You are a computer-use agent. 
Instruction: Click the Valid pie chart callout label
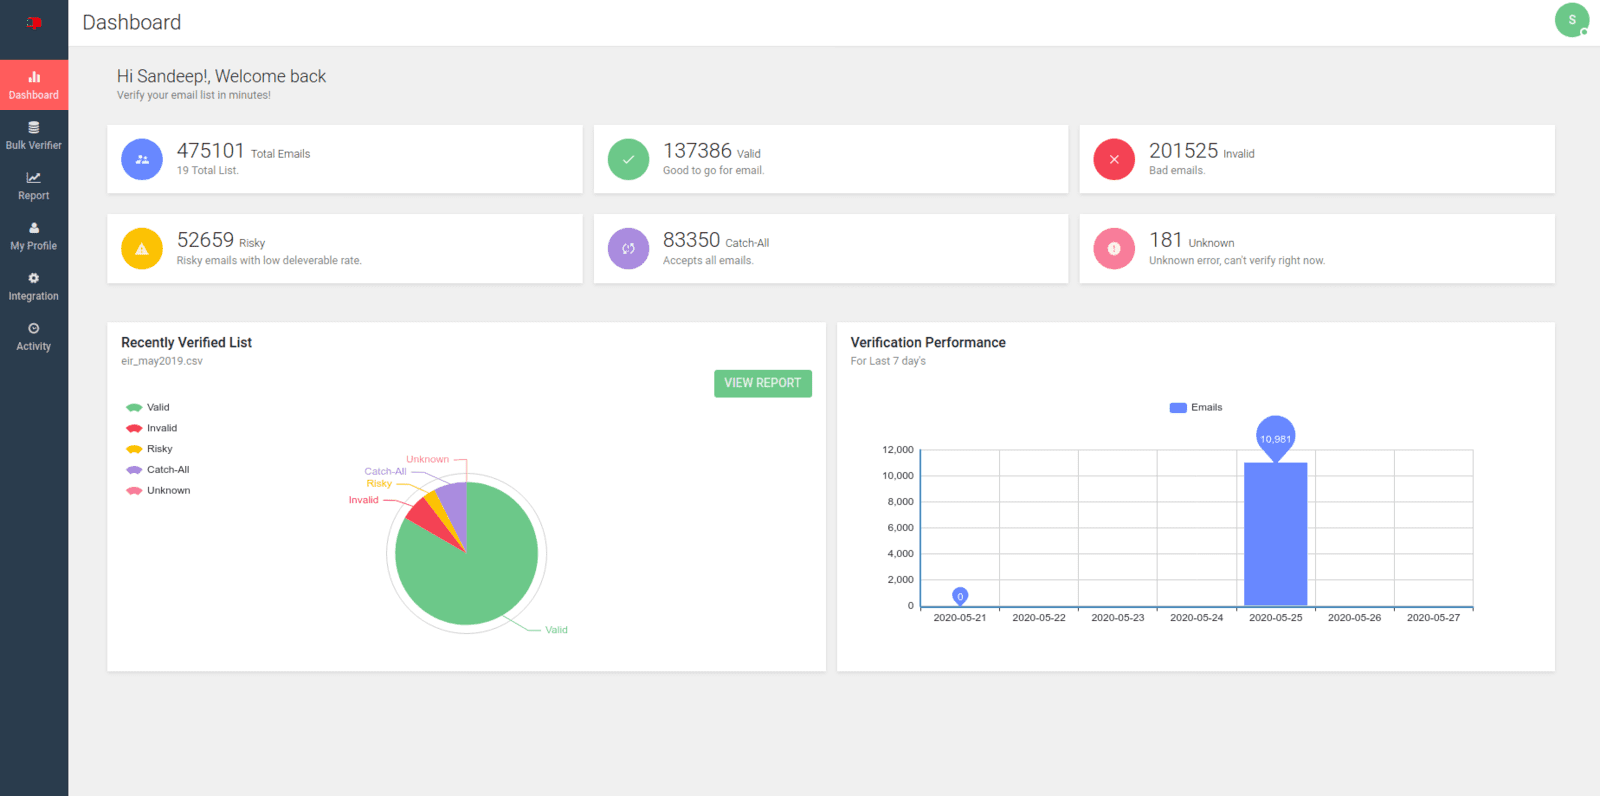[556, 630]
